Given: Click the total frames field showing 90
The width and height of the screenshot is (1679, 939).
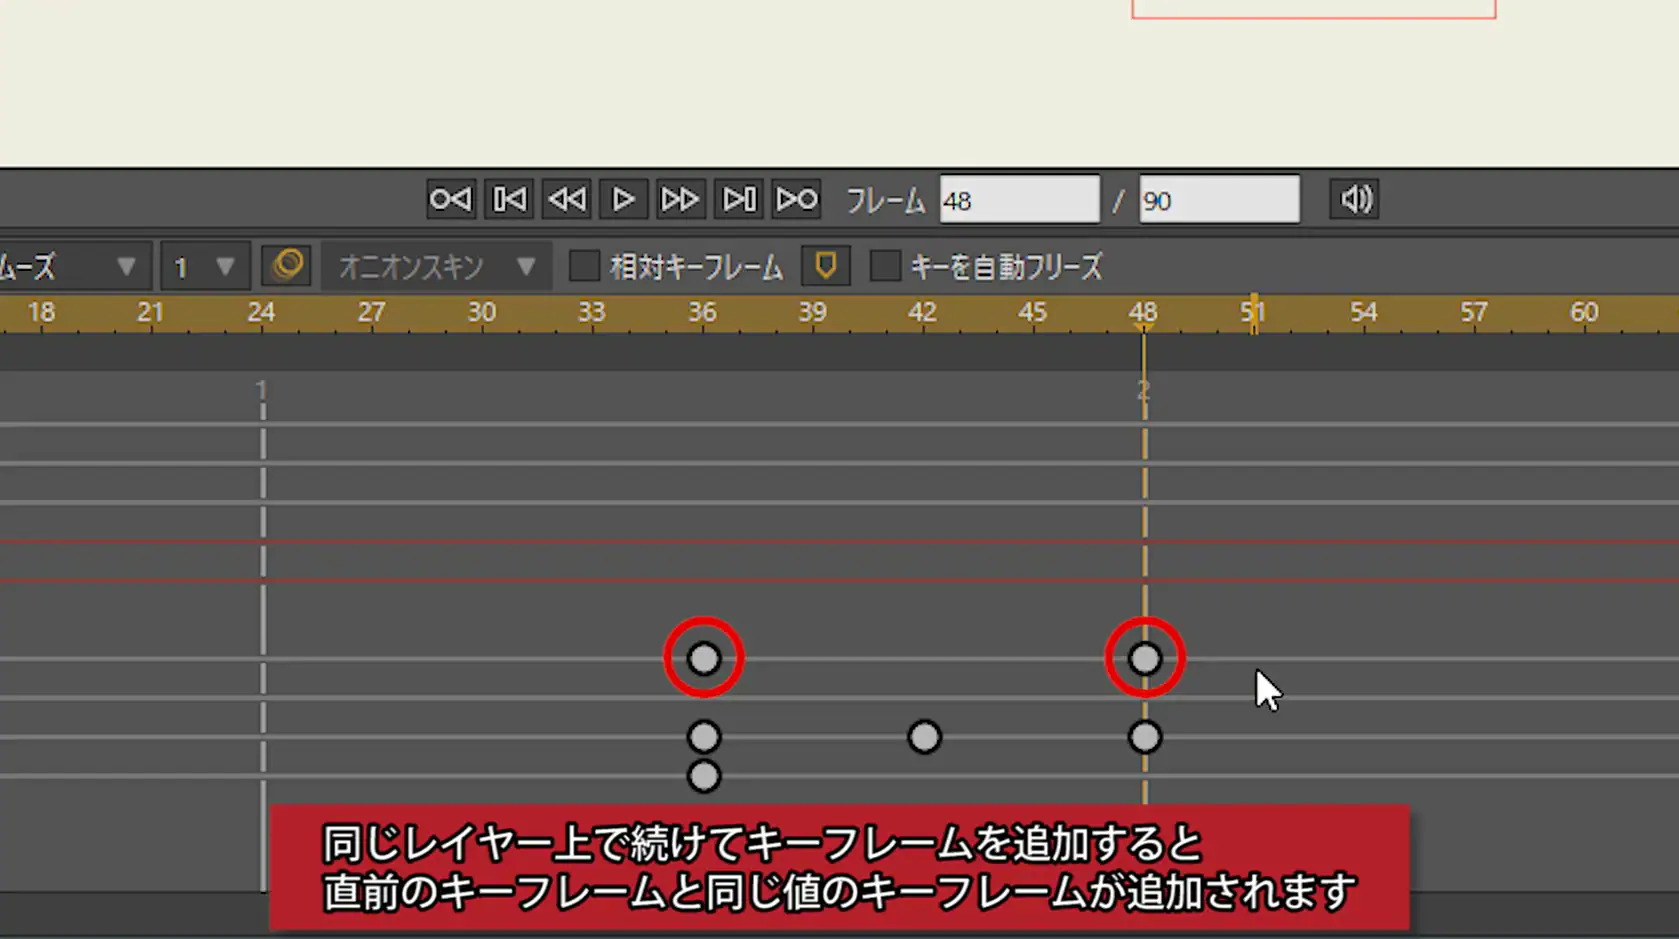Looking at the screenshot, I should (1217, 199).
